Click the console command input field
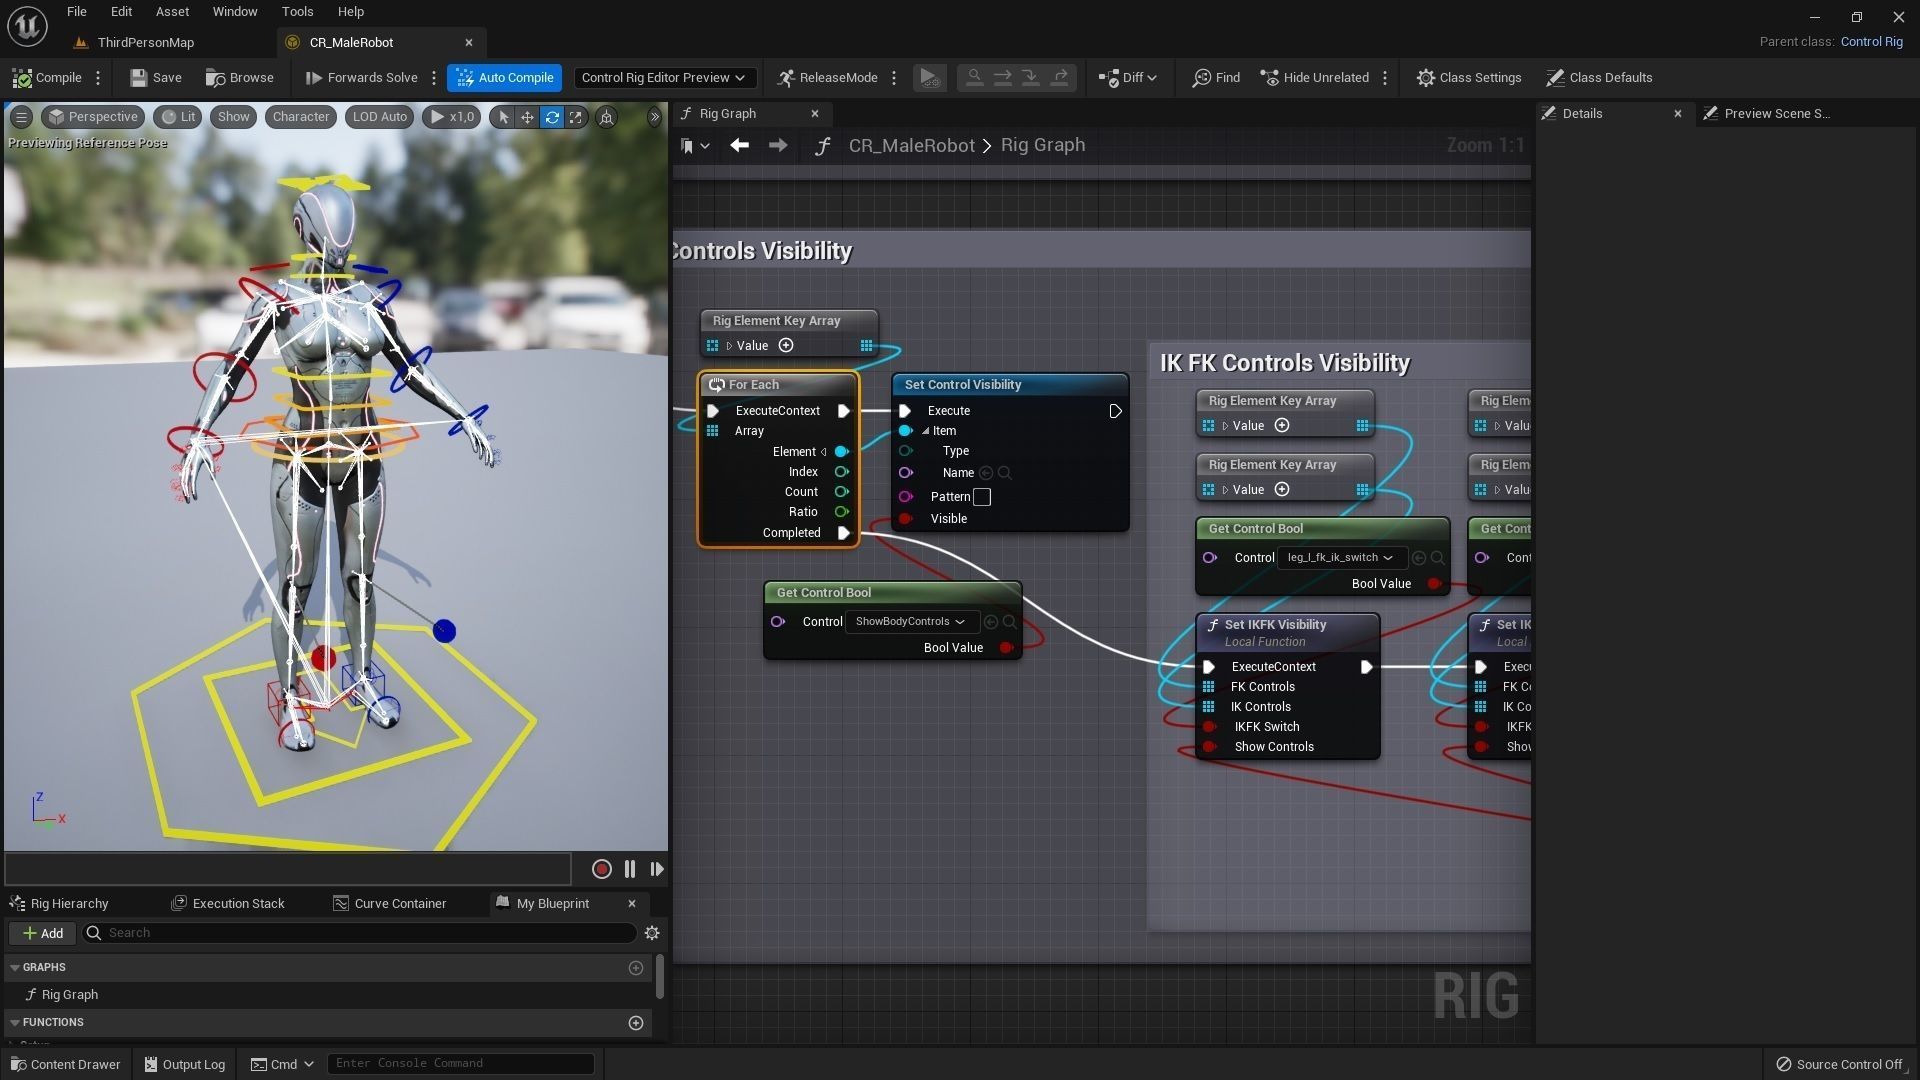 (460, 1063)
